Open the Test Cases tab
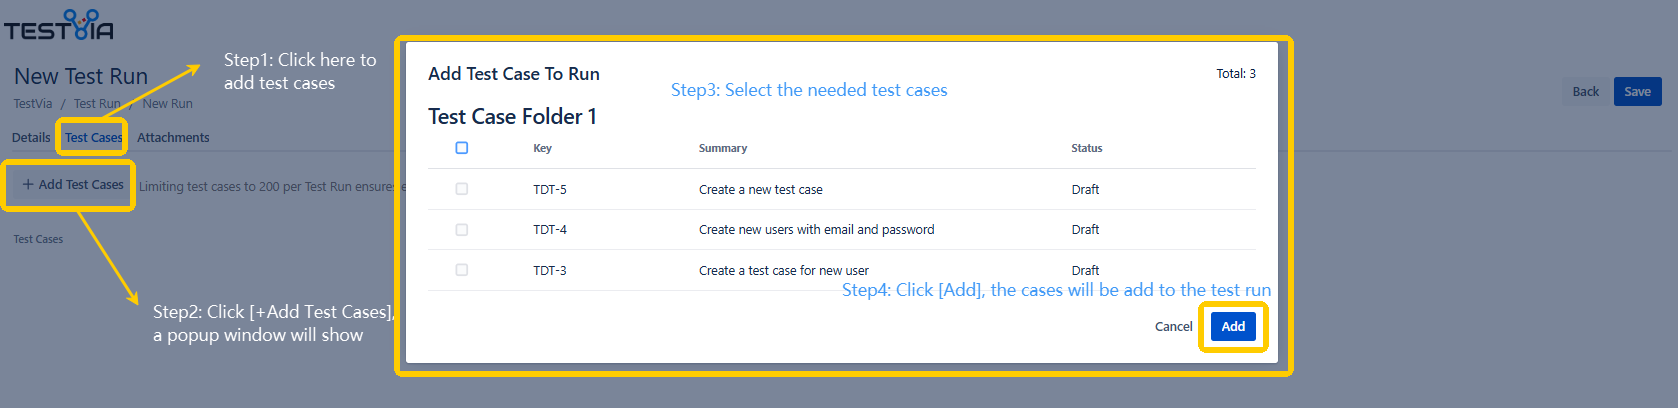This screenshot has width=1678, height=408. (x=93, y=138)
